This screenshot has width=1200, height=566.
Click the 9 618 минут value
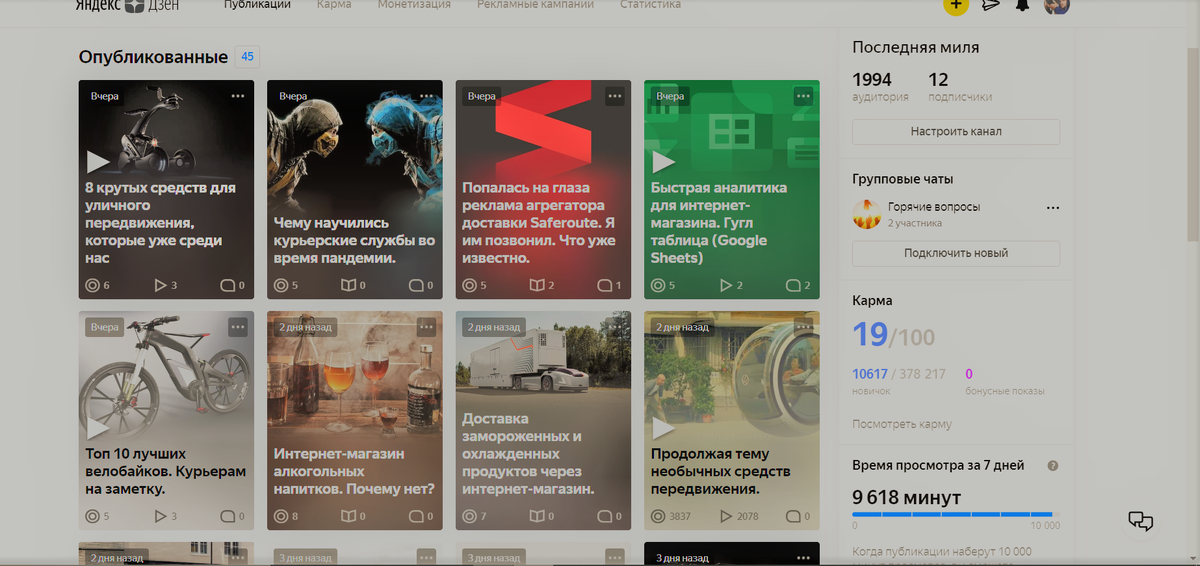[906, 497]
